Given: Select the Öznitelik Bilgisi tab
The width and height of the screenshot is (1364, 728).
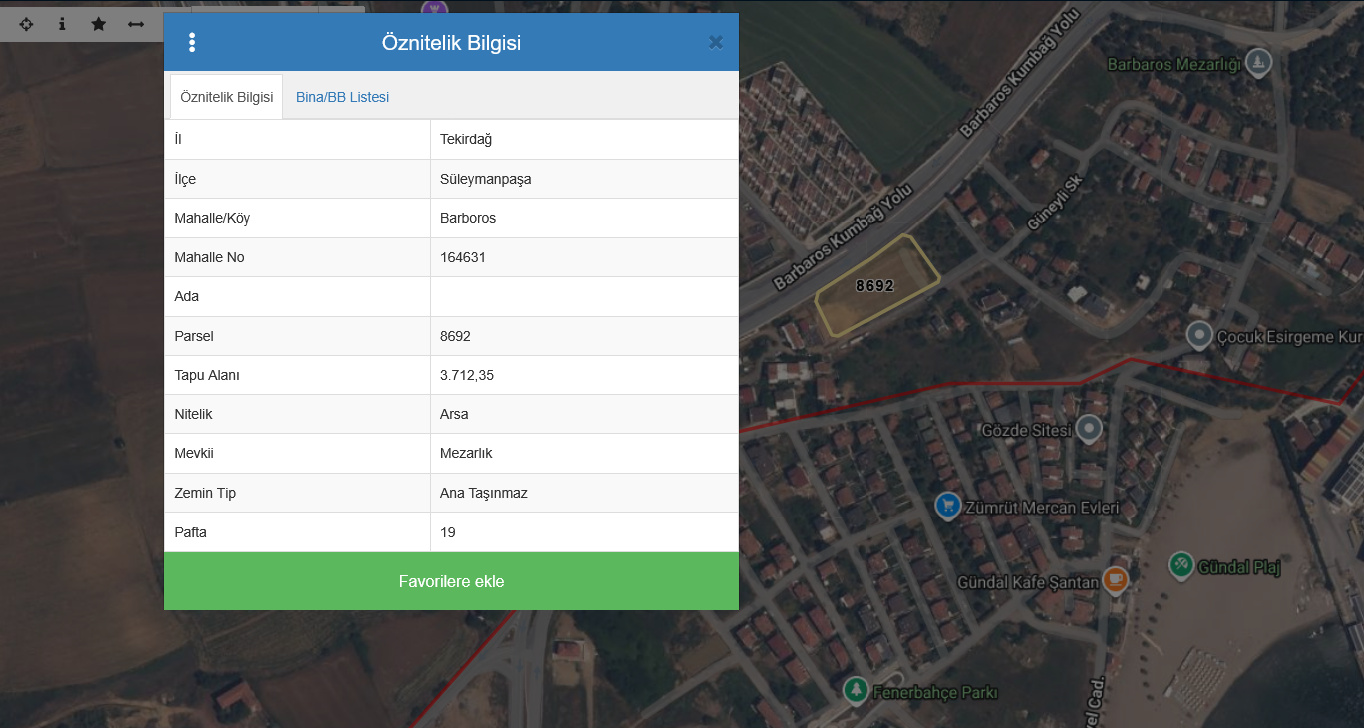Looking at the screenshot, I should pyautogui.click(x=226, y=97).
